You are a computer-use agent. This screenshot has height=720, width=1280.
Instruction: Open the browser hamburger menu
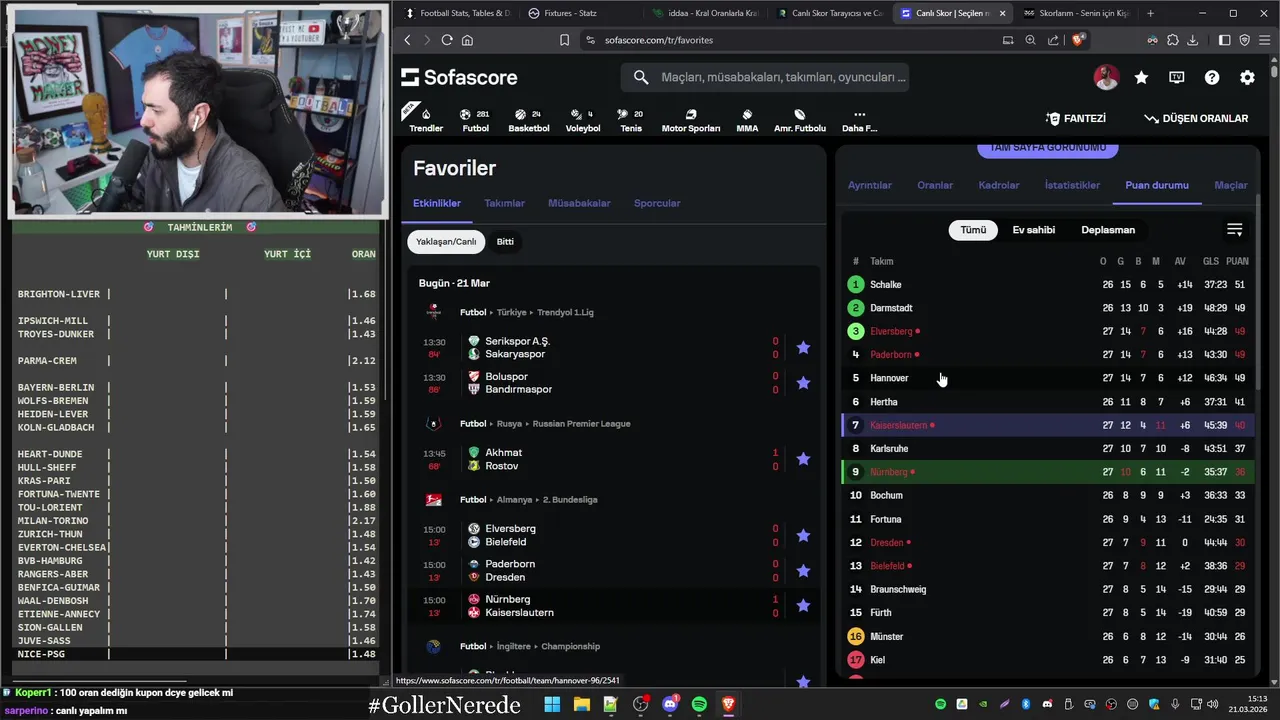tap(1264, 40)
